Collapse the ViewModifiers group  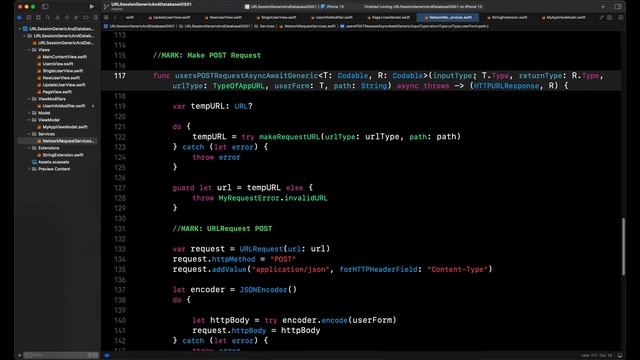[x=29, y=99]
